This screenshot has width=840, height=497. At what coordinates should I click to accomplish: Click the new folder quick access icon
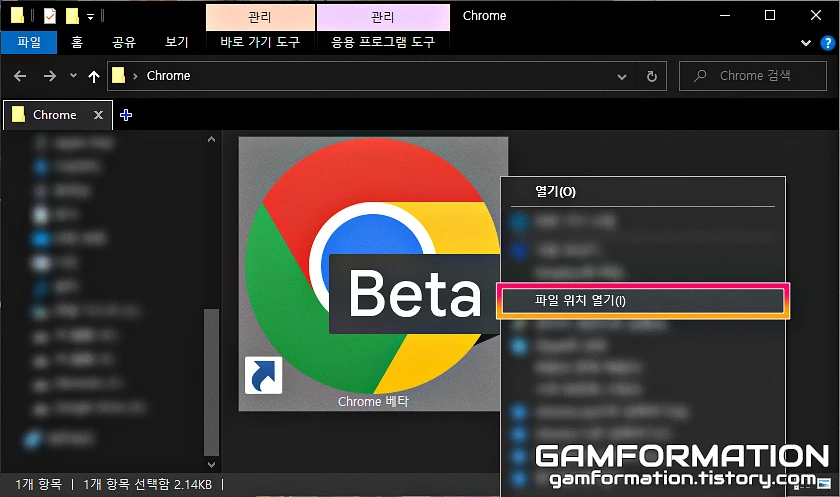pos(72,16)
